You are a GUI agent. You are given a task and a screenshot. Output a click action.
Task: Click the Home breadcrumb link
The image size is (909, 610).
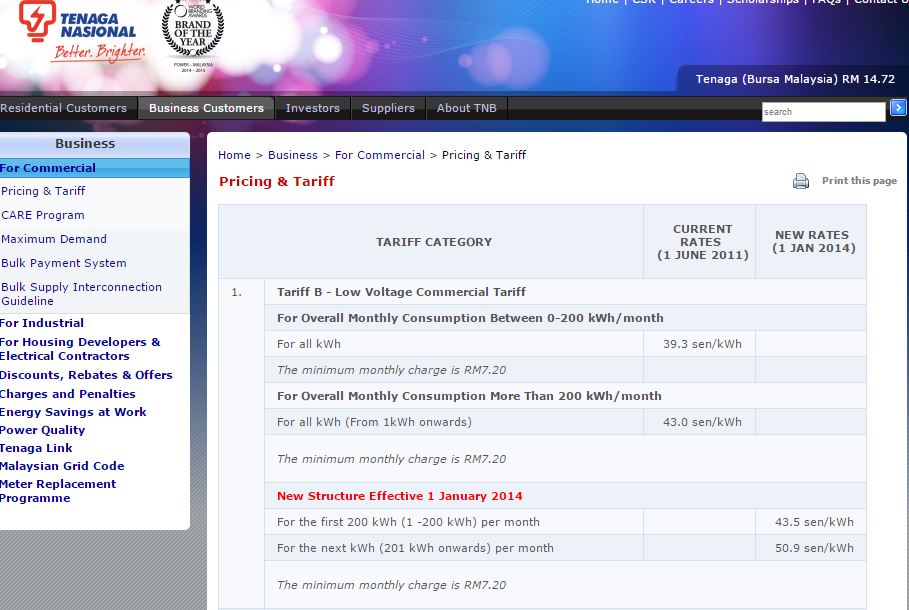(234, 155)
